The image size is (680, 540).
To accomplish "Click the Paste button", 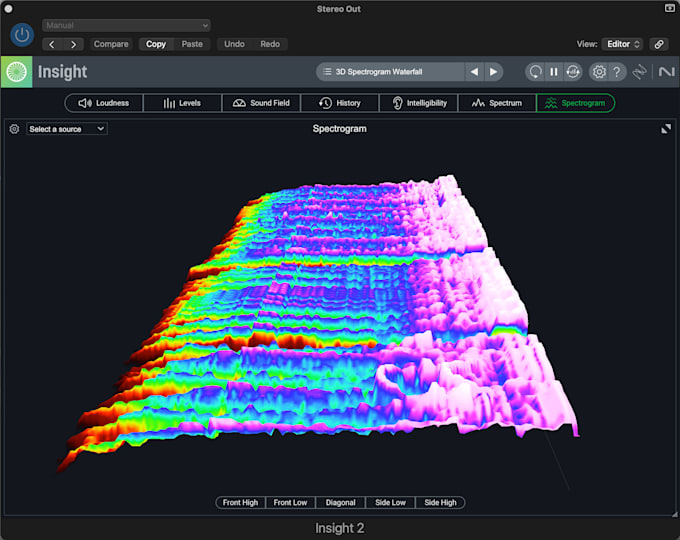I will (192, 44).
